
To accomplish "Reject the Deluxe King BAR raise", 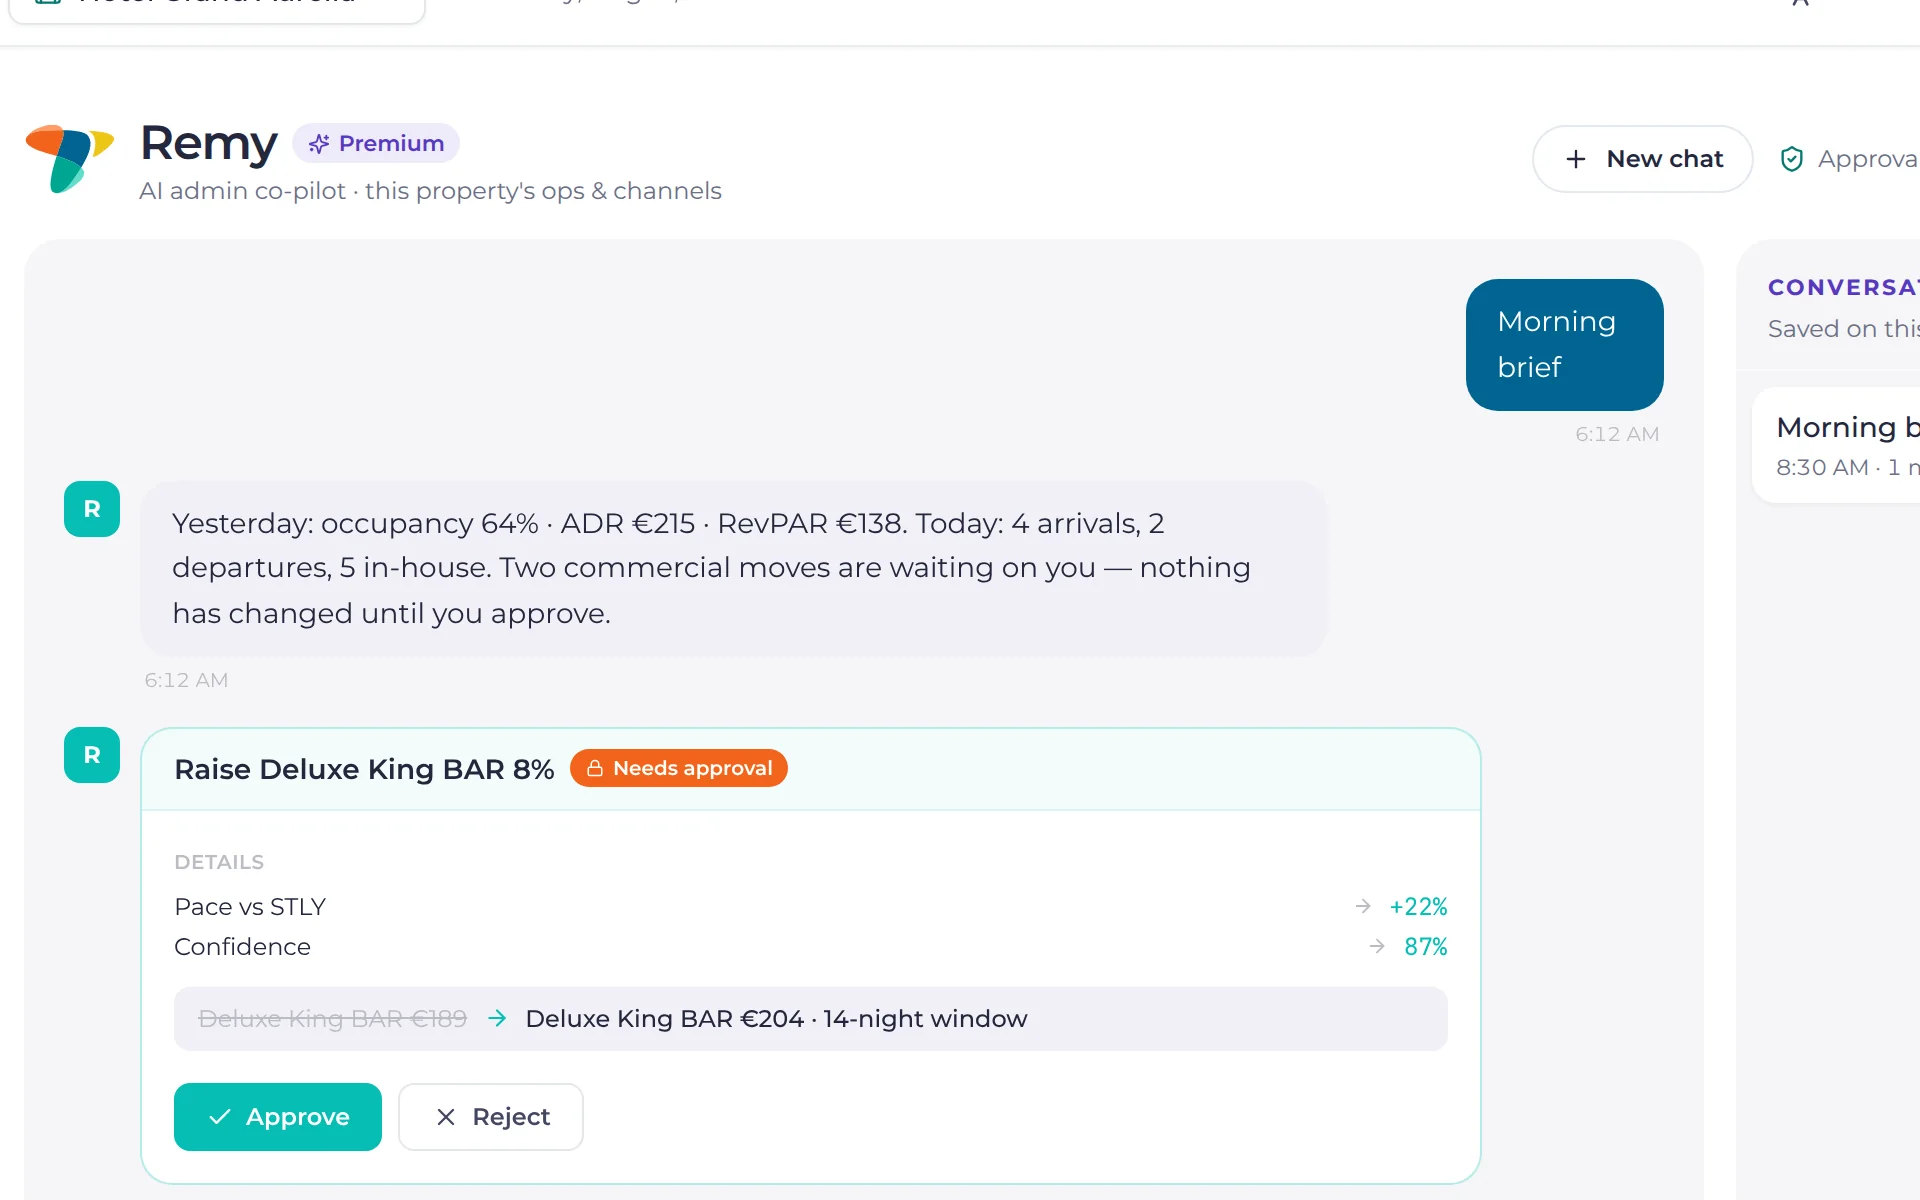I will (x=491, y=1117).
